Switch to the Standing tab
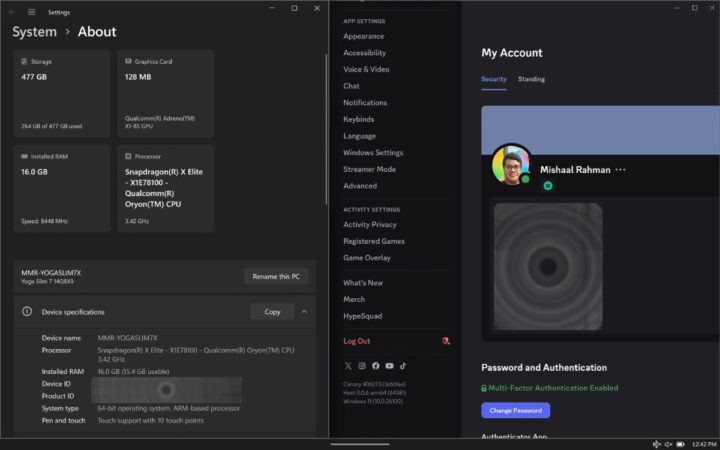The image size is (720, 450). pos(531,79)
